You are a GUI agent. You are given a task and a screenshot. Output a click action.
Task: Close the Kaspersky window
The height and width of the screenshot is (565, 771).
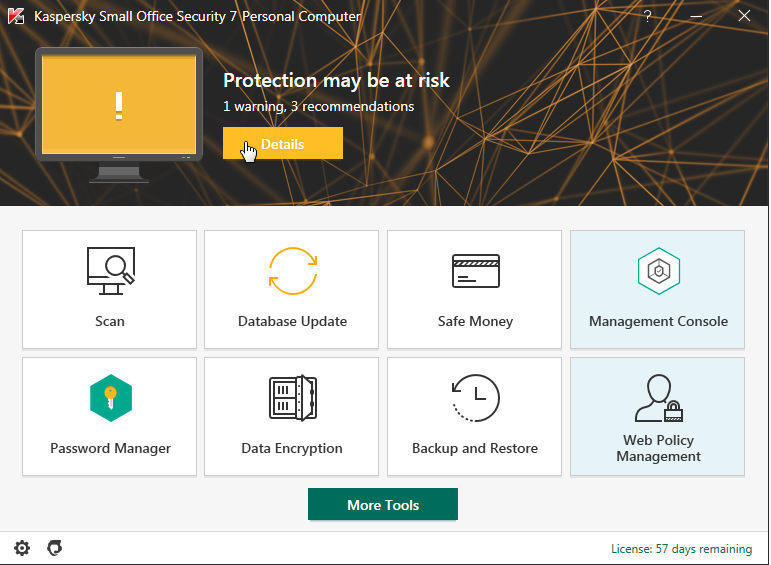click(x=744, y=16)
